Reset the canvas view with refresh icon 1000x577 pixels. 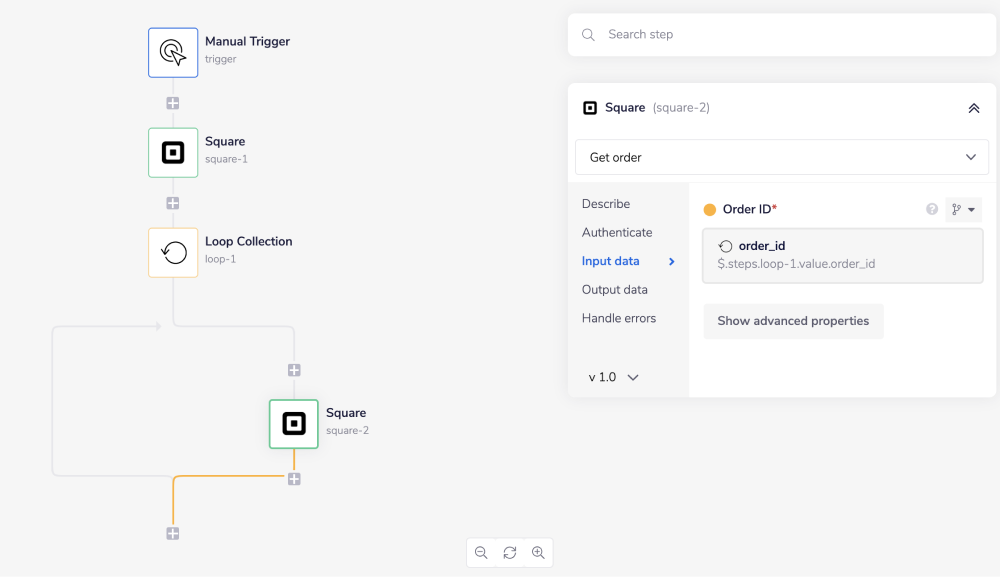510,553
